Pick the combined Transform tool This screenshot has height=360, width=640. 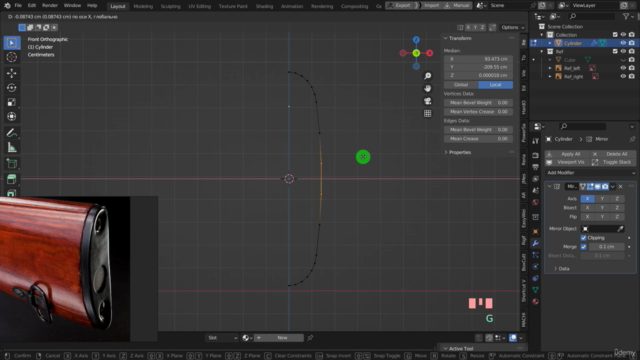click(x=12, y=117)
